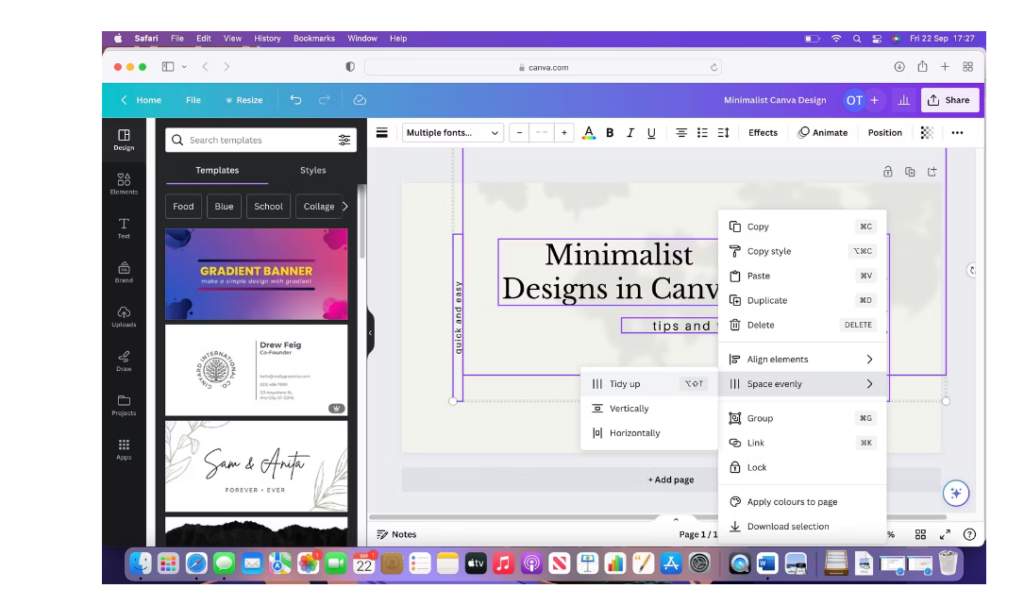
Task: Open Safari sidebar dropdown arrow
Action: coord(184,67)
